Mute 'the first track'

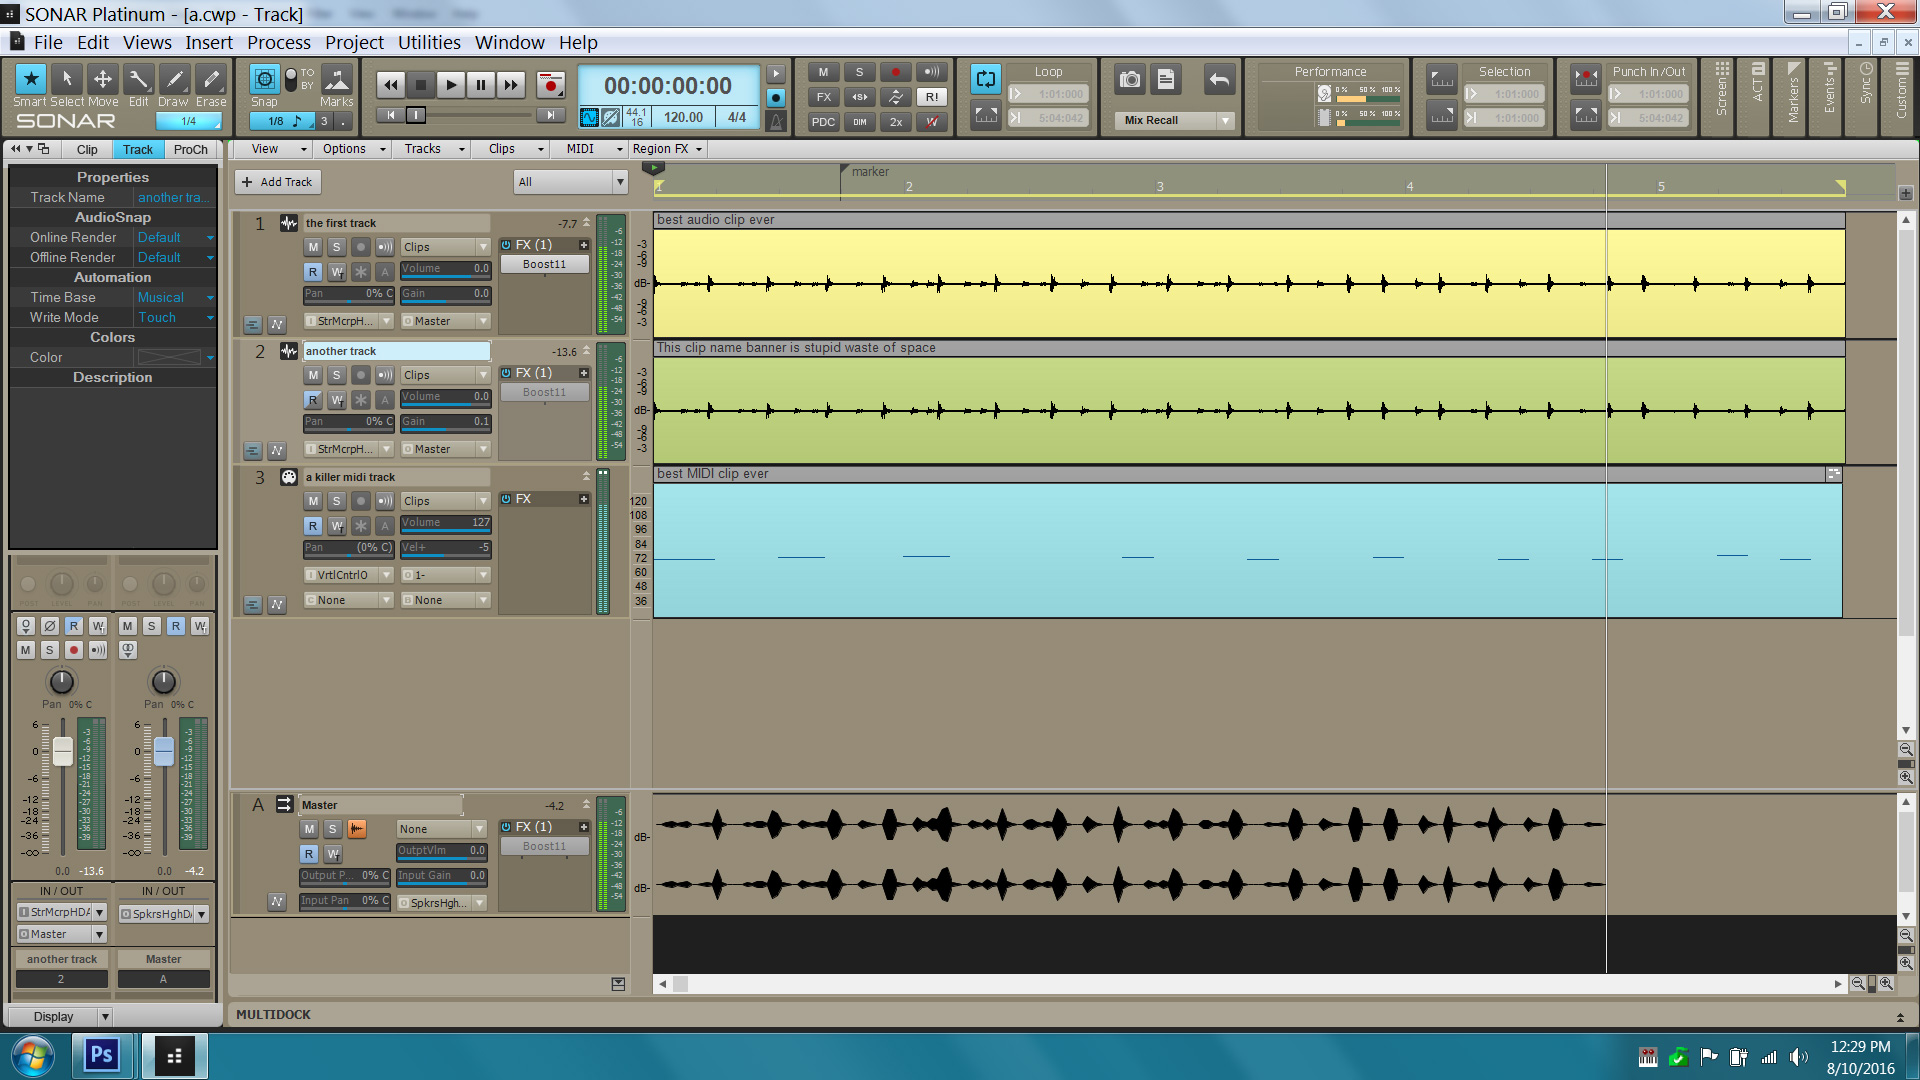point(313,247)
